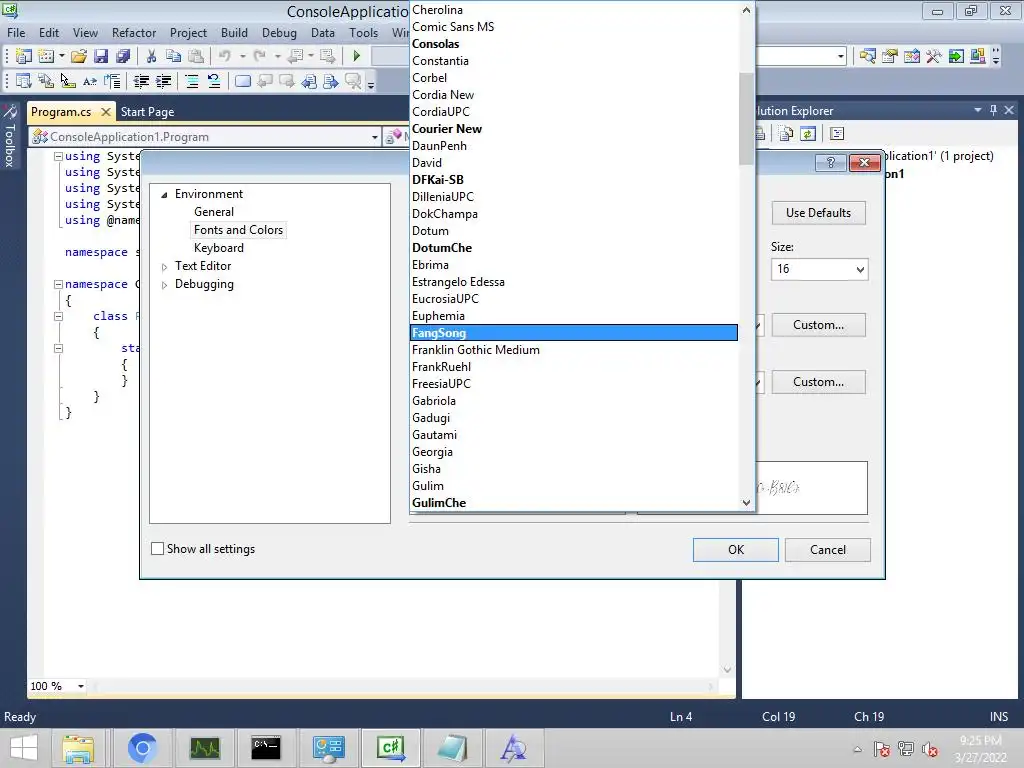Click View Class Diagram icon in Solution Explorer
The height and width of the screenshot is (768, 1024).
[837, 134]
